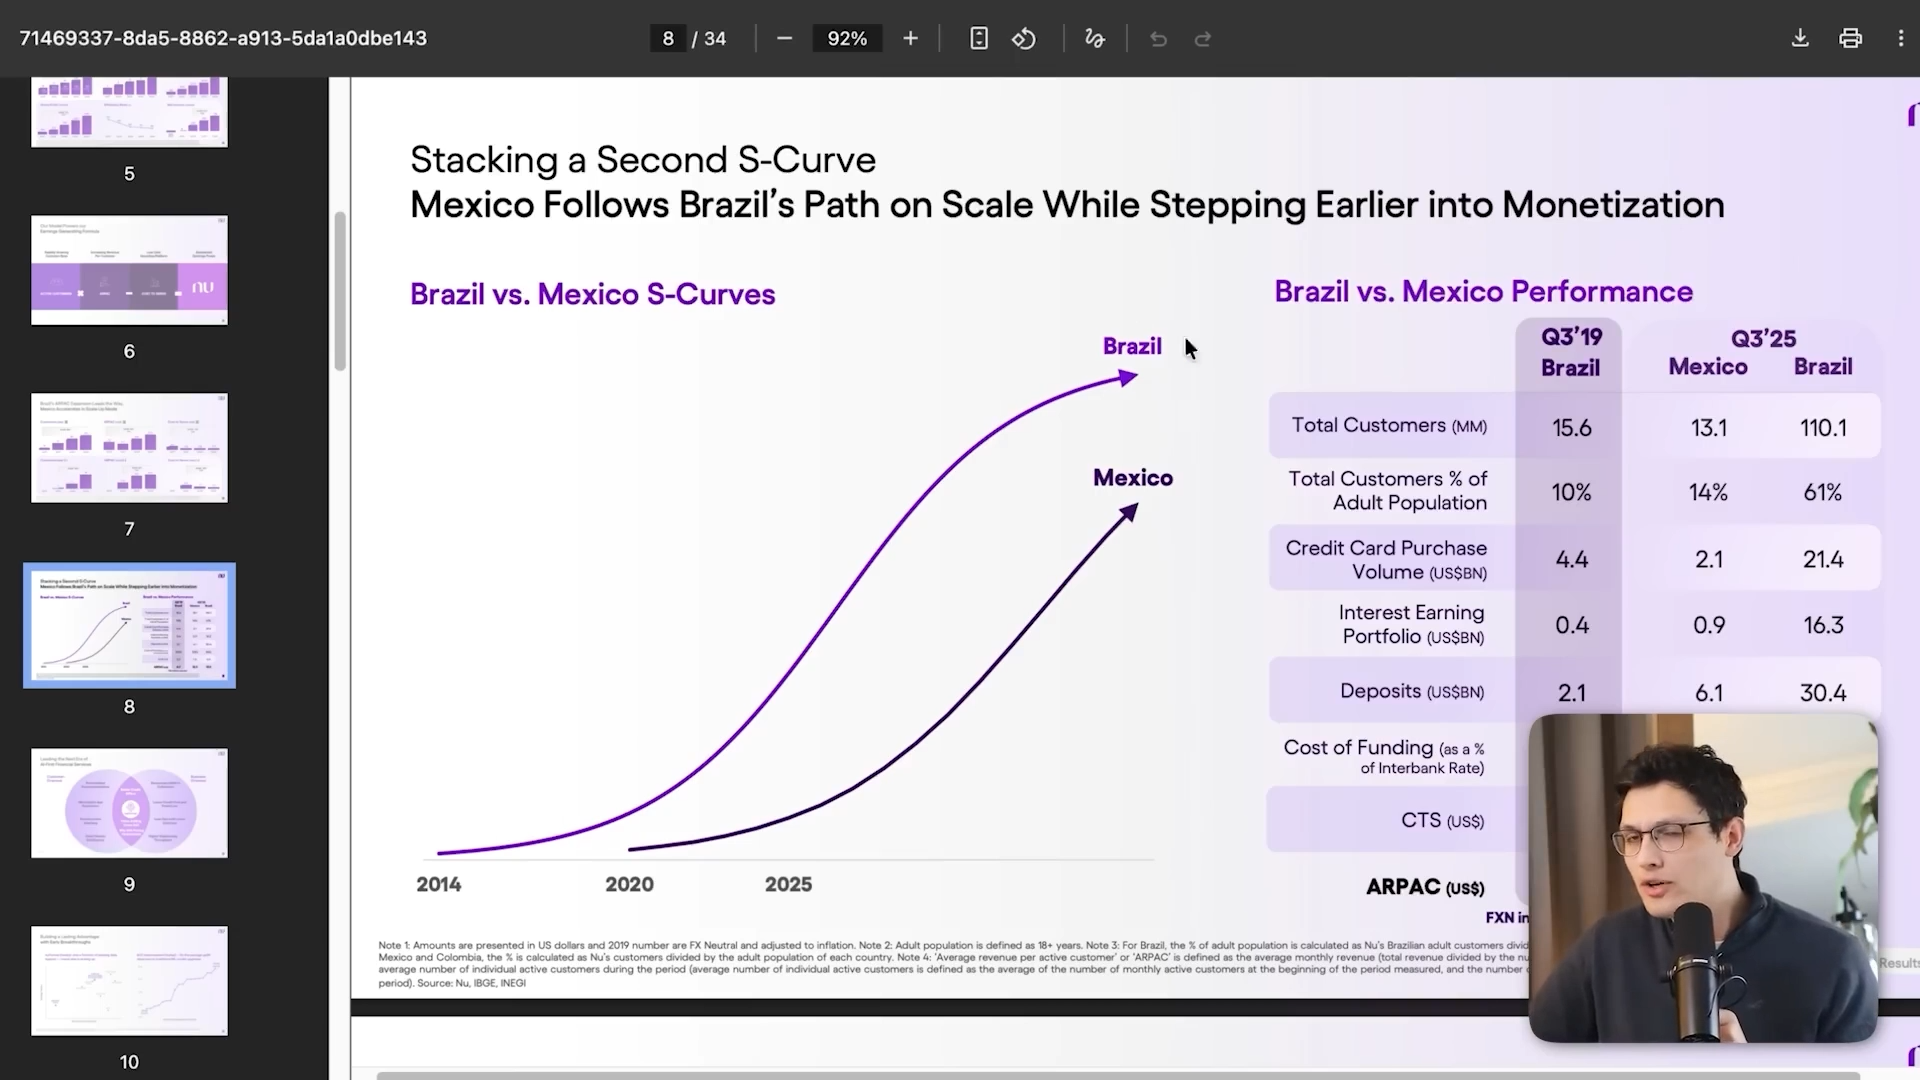Rotate the document counterclockwise

point(1024,38)
